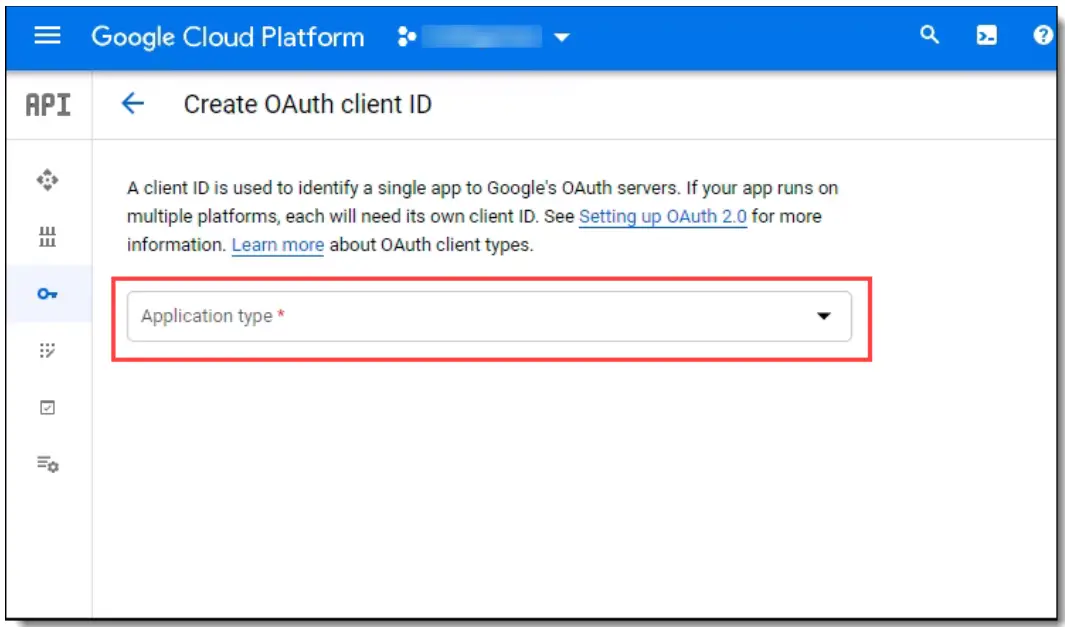
Task: Open the API Library from the sidebar
Action: [47, 238]
